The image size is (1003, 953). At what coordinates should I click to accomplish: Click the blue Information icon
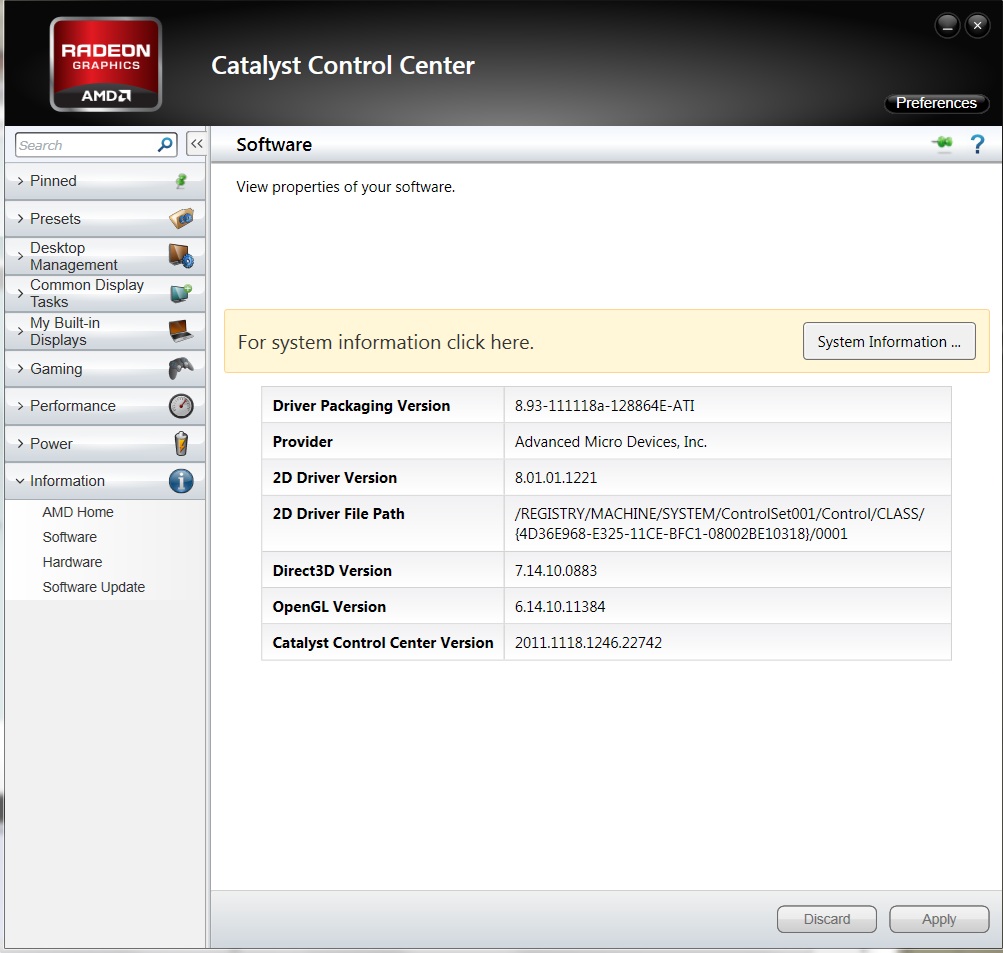click(181, 481)
